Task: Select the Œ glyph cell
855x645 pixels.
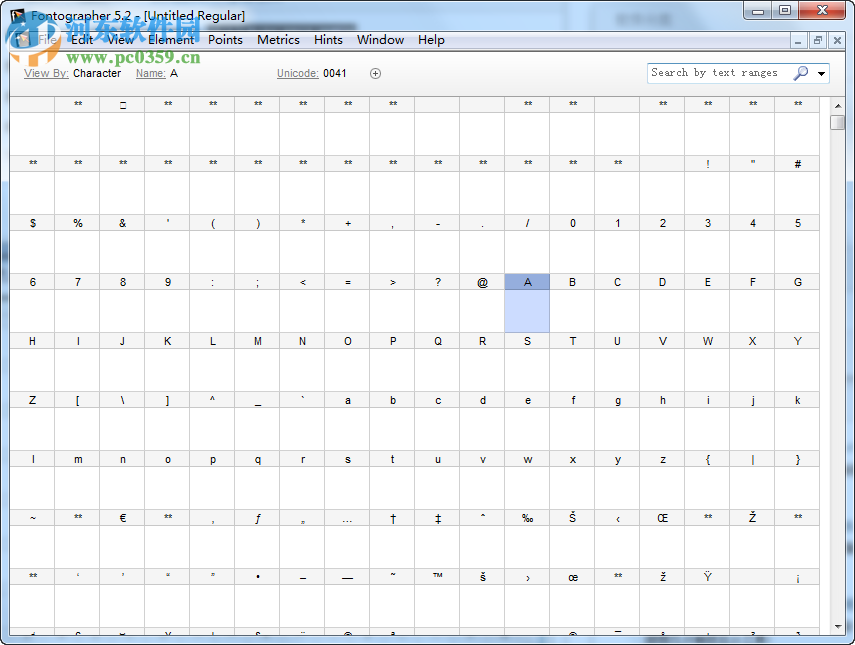Action: (x=663, y=539)
